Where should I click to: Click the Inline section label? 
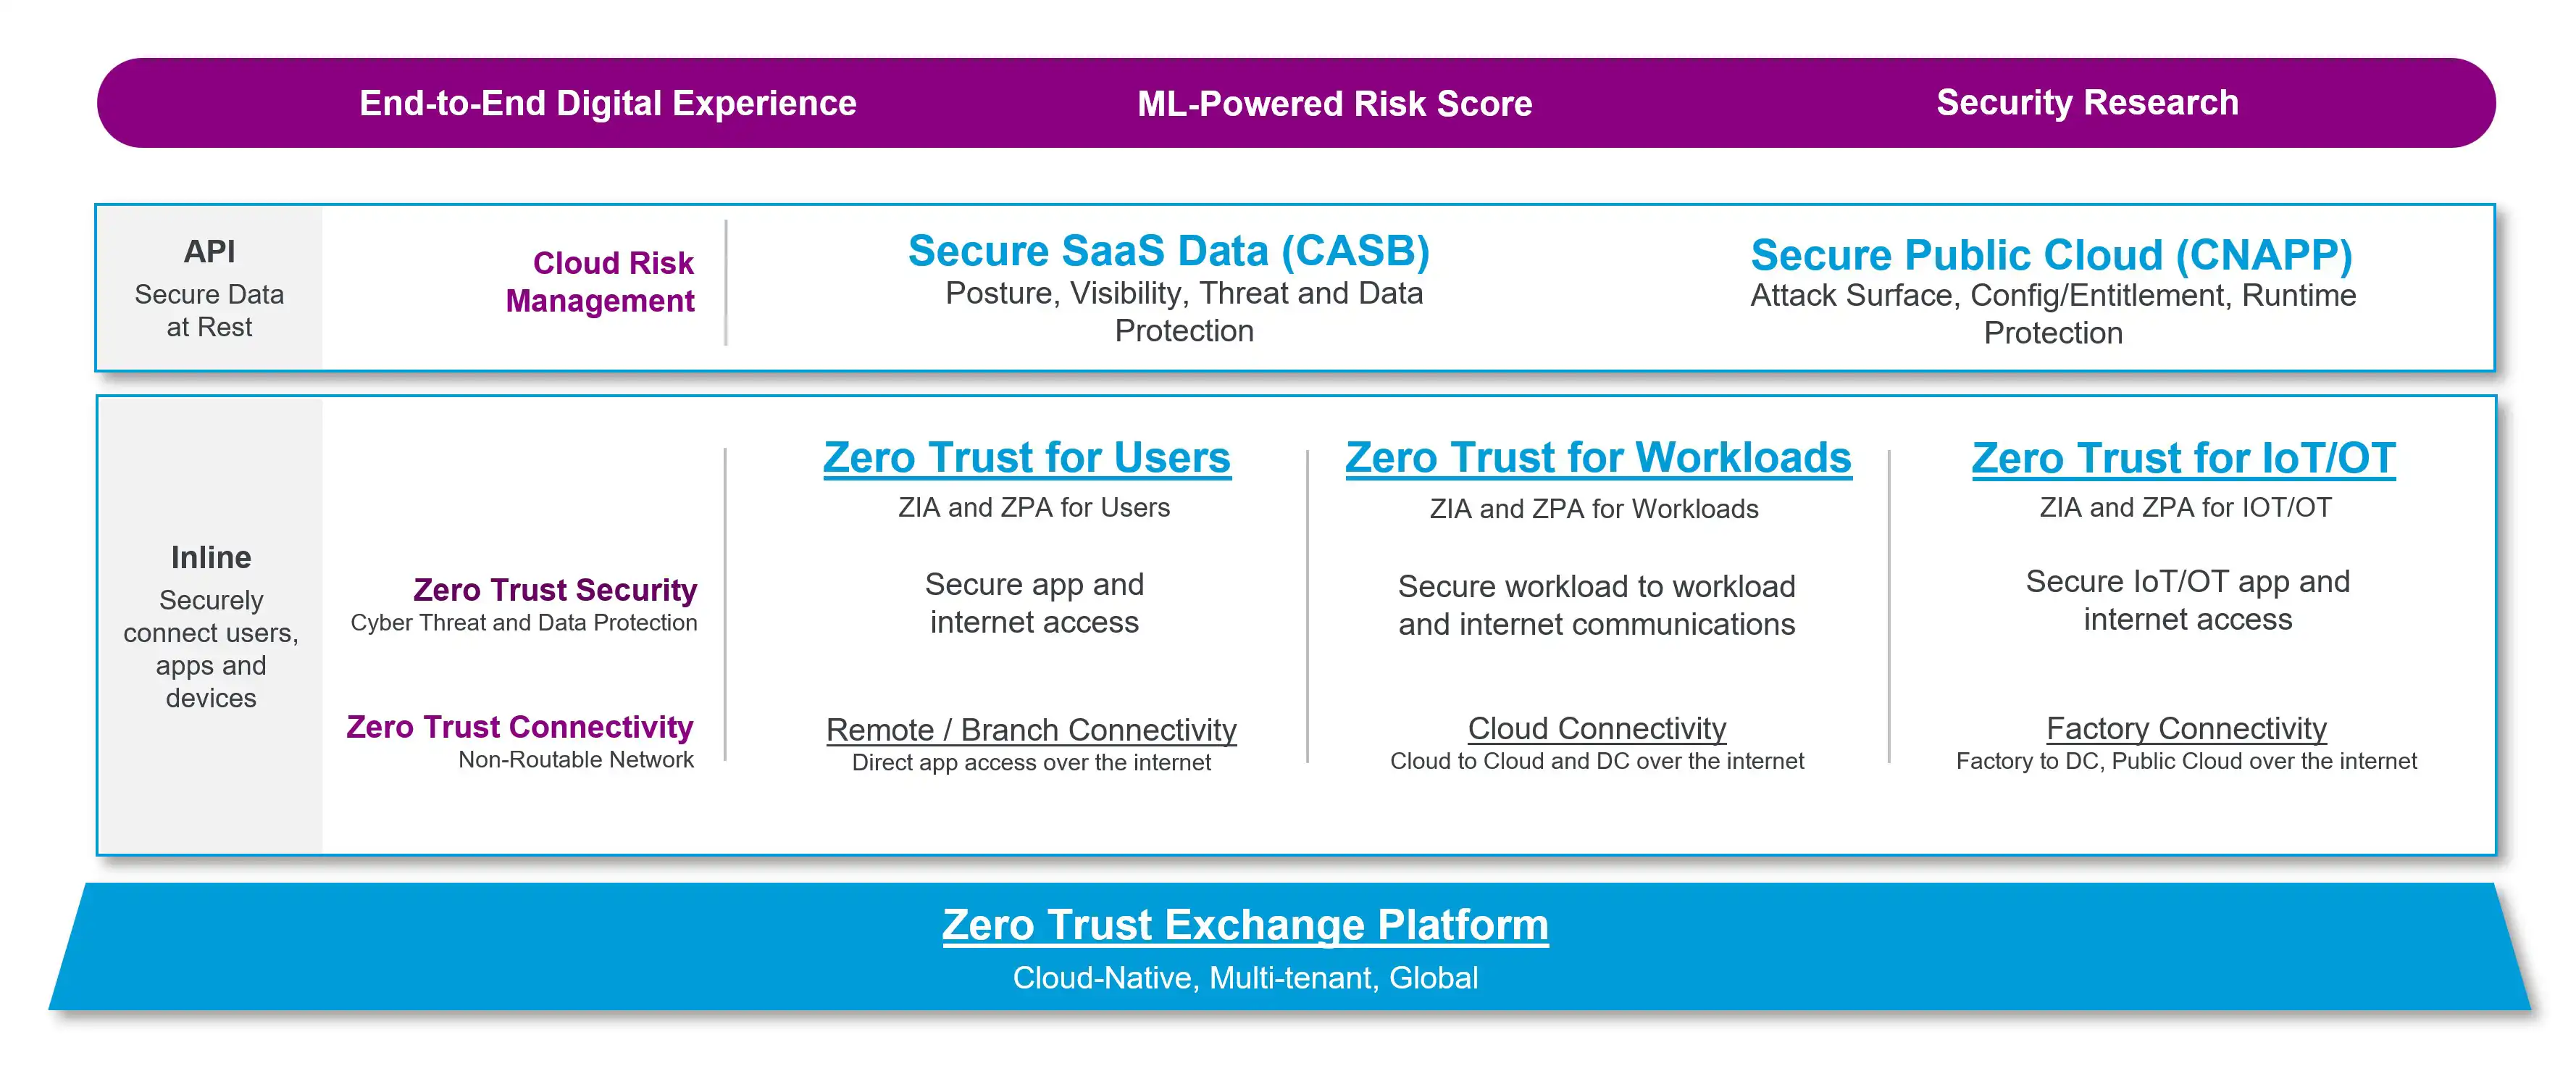click(211, 557)
